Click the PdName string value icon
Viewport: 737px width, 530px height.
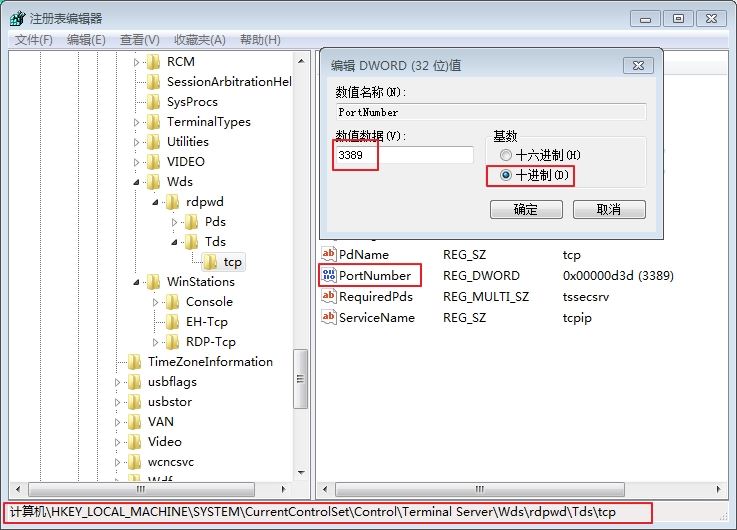329,254
